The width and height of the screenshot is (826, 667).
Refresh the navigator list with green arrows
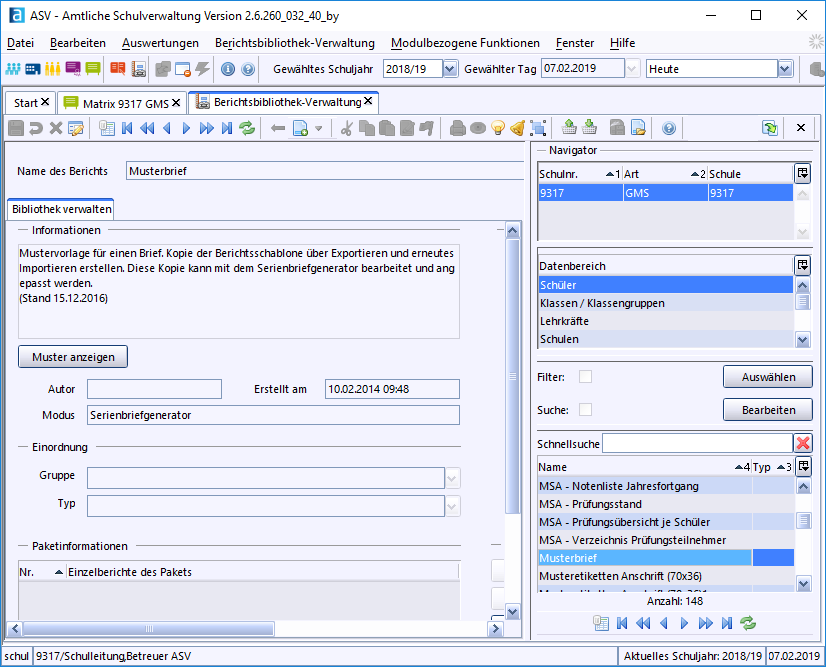(748, 623)
